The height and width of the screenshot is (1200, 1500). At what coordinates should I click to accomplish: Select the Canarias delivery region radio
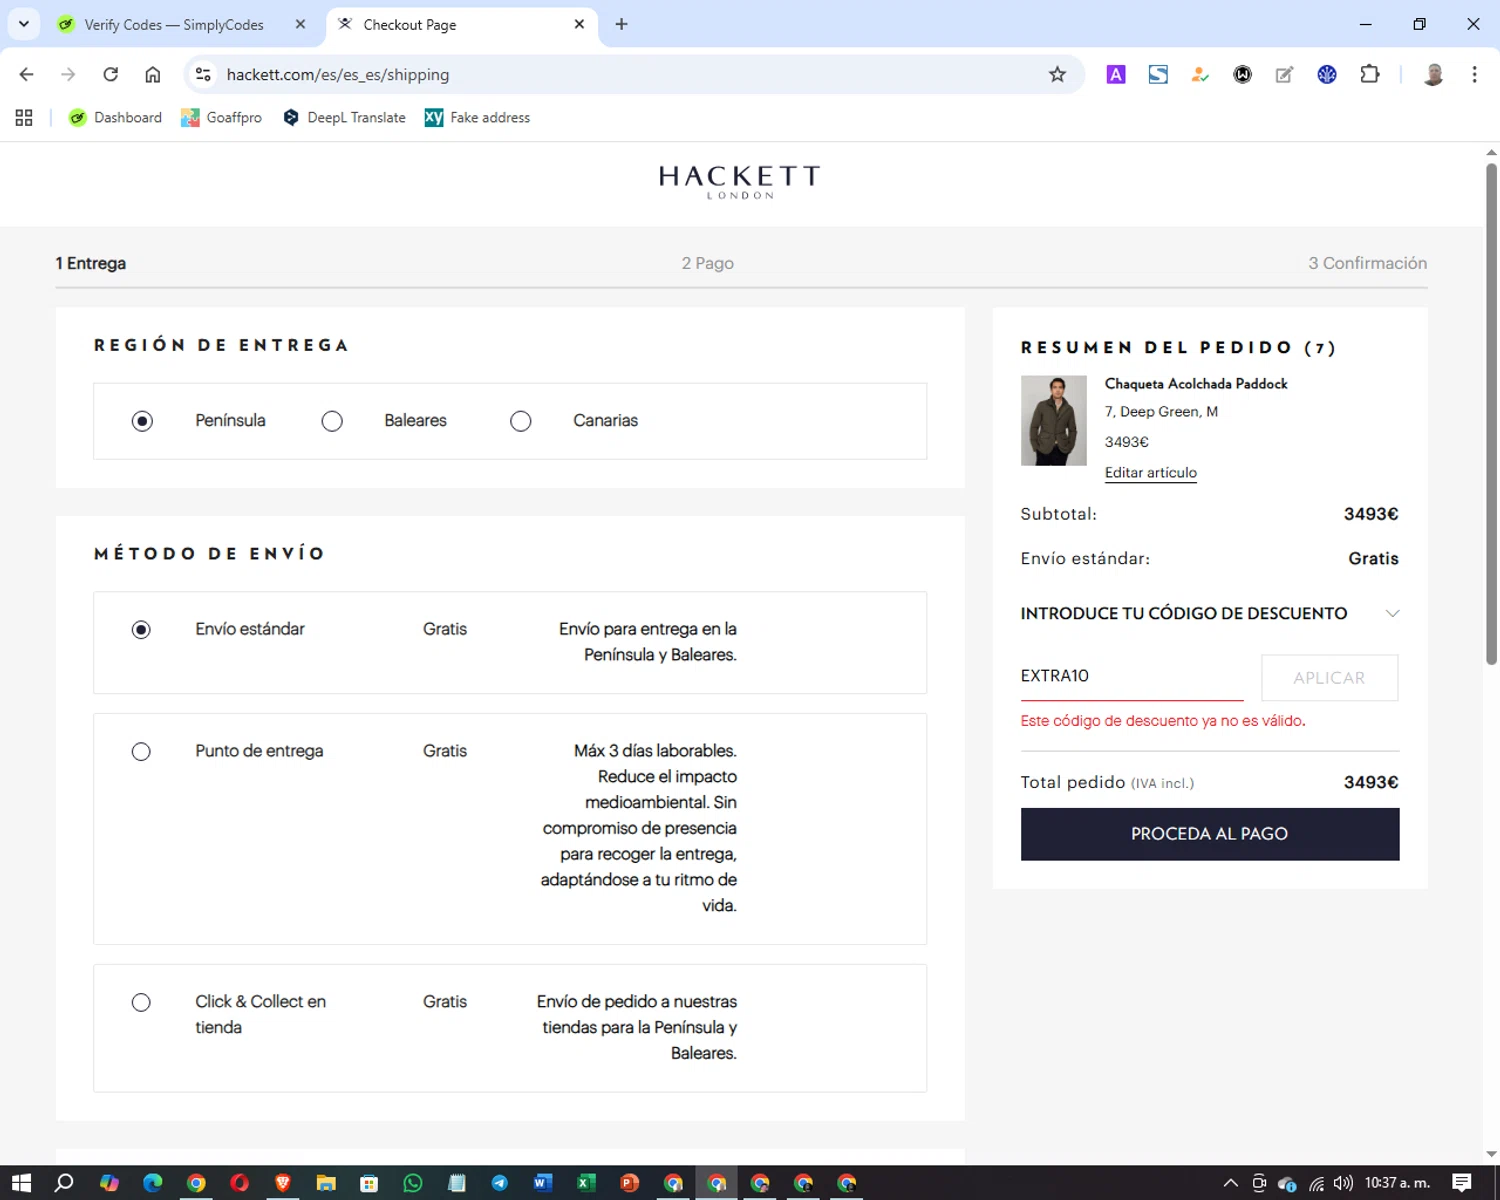520,421
